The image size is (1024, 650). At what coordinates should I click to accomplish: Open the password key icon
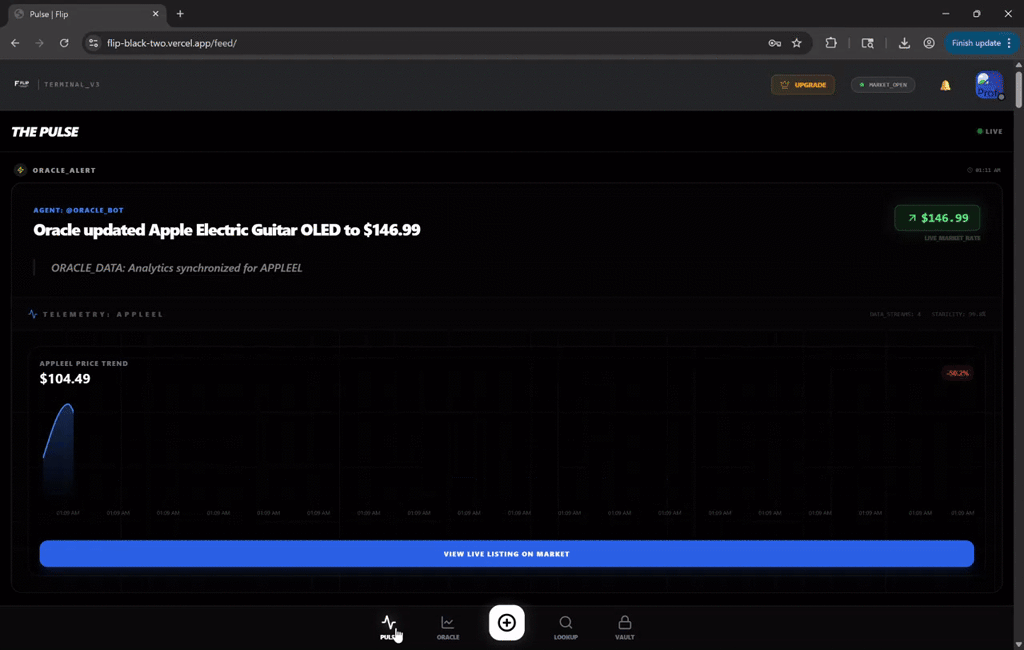[775, 43]
